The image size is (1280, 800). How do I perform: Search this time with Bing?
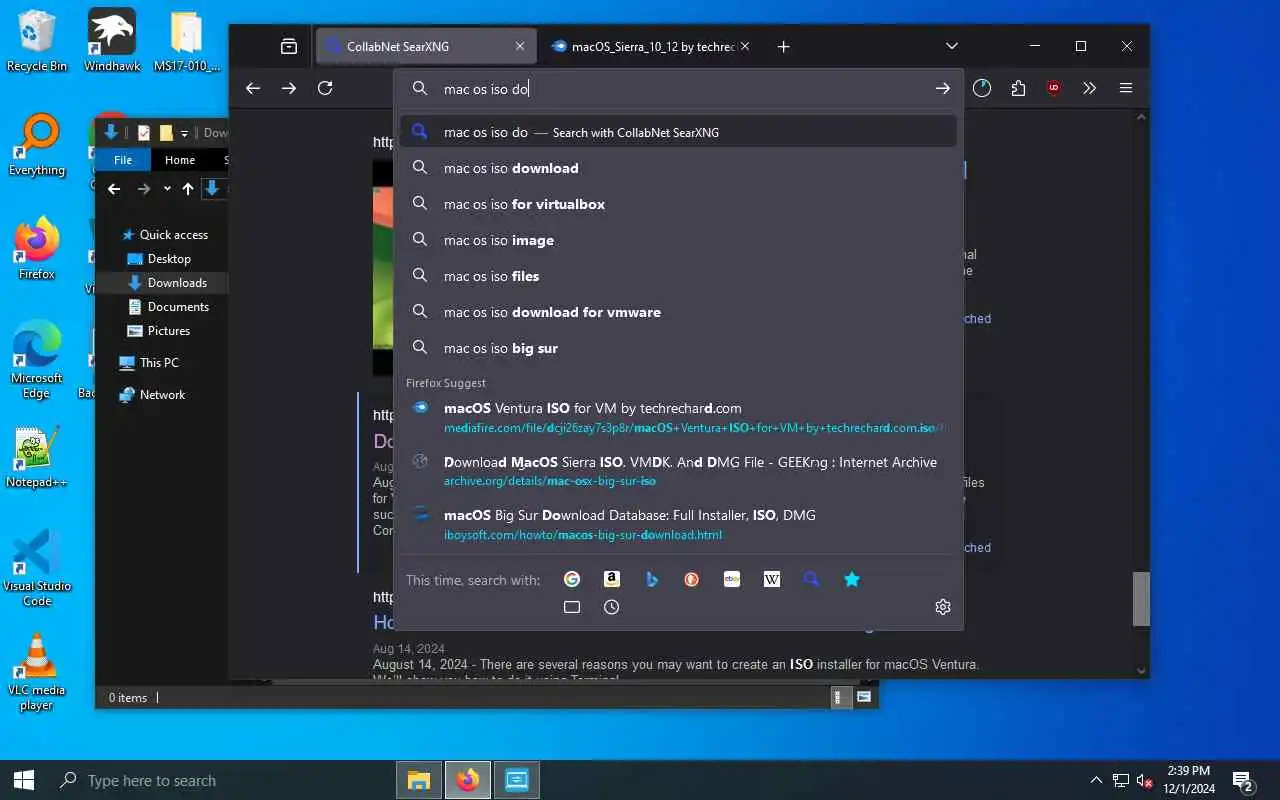click(652, 579)
